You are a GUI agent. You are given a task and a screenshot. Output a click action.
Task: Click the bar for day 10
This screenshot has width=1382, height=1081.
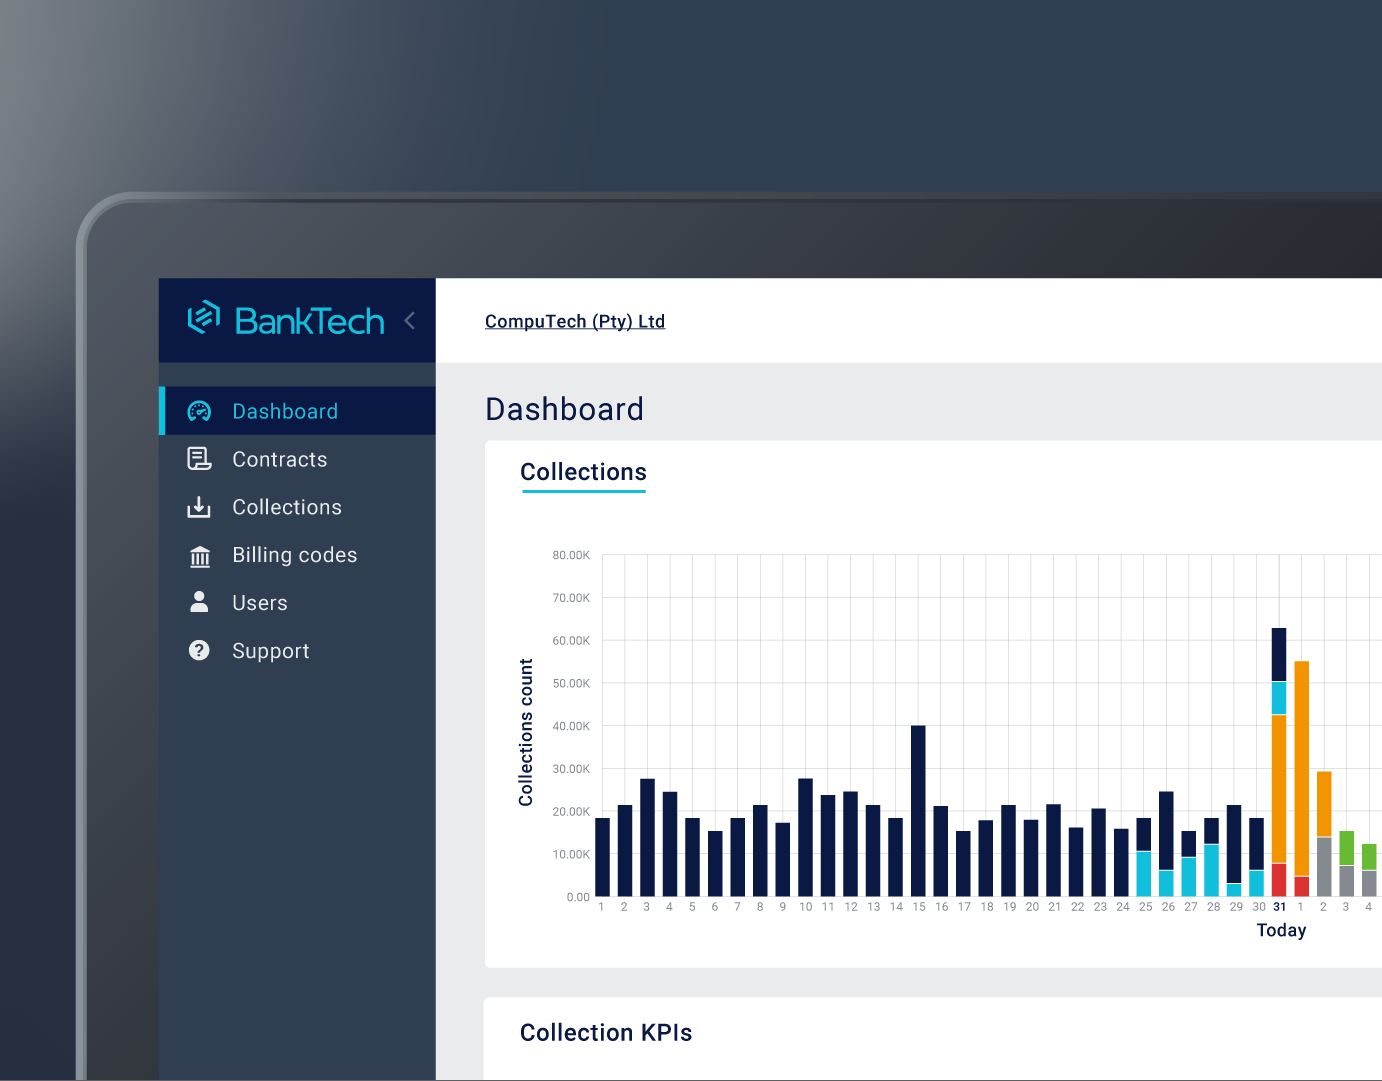pyautogui.click(x=805, y=837)
